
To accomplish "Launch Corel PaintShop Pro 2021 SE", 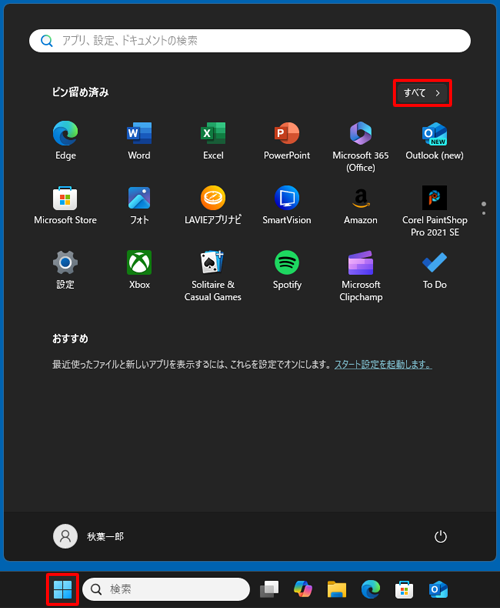I will point(434,211).
